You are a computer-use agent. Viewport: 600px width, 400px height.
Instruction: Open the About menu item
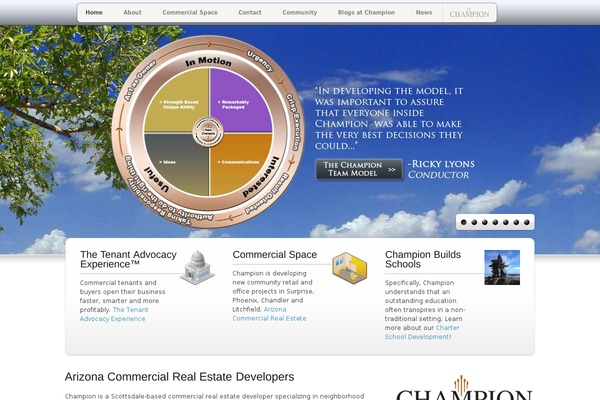coord(132,13)
